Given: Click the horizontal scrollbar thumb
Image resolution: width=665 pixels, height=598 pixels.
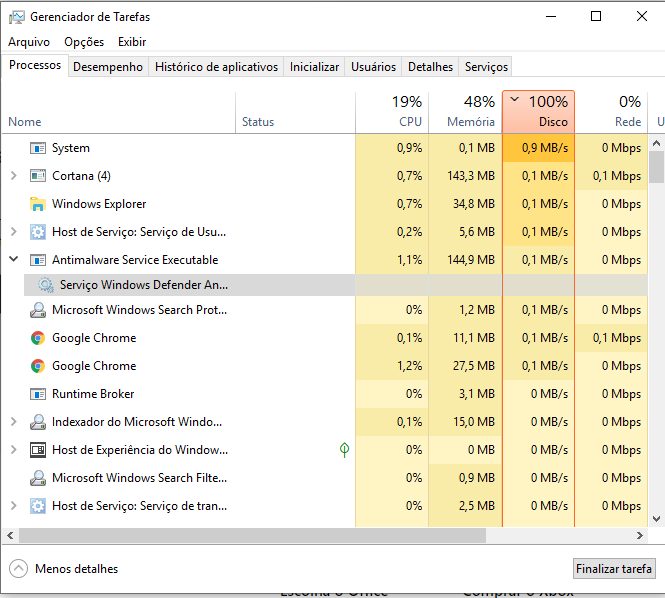Looking at the screenshot, I should pyautogui.click(x=252, y=536).
